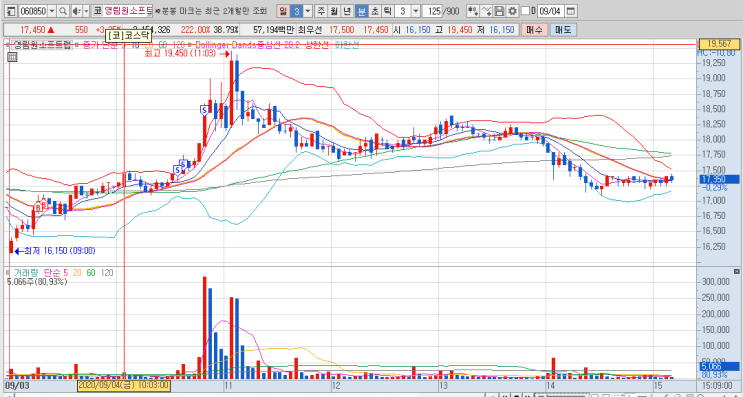
Task: Switch to weekly chart 주
Action: (x=321, y=10)
